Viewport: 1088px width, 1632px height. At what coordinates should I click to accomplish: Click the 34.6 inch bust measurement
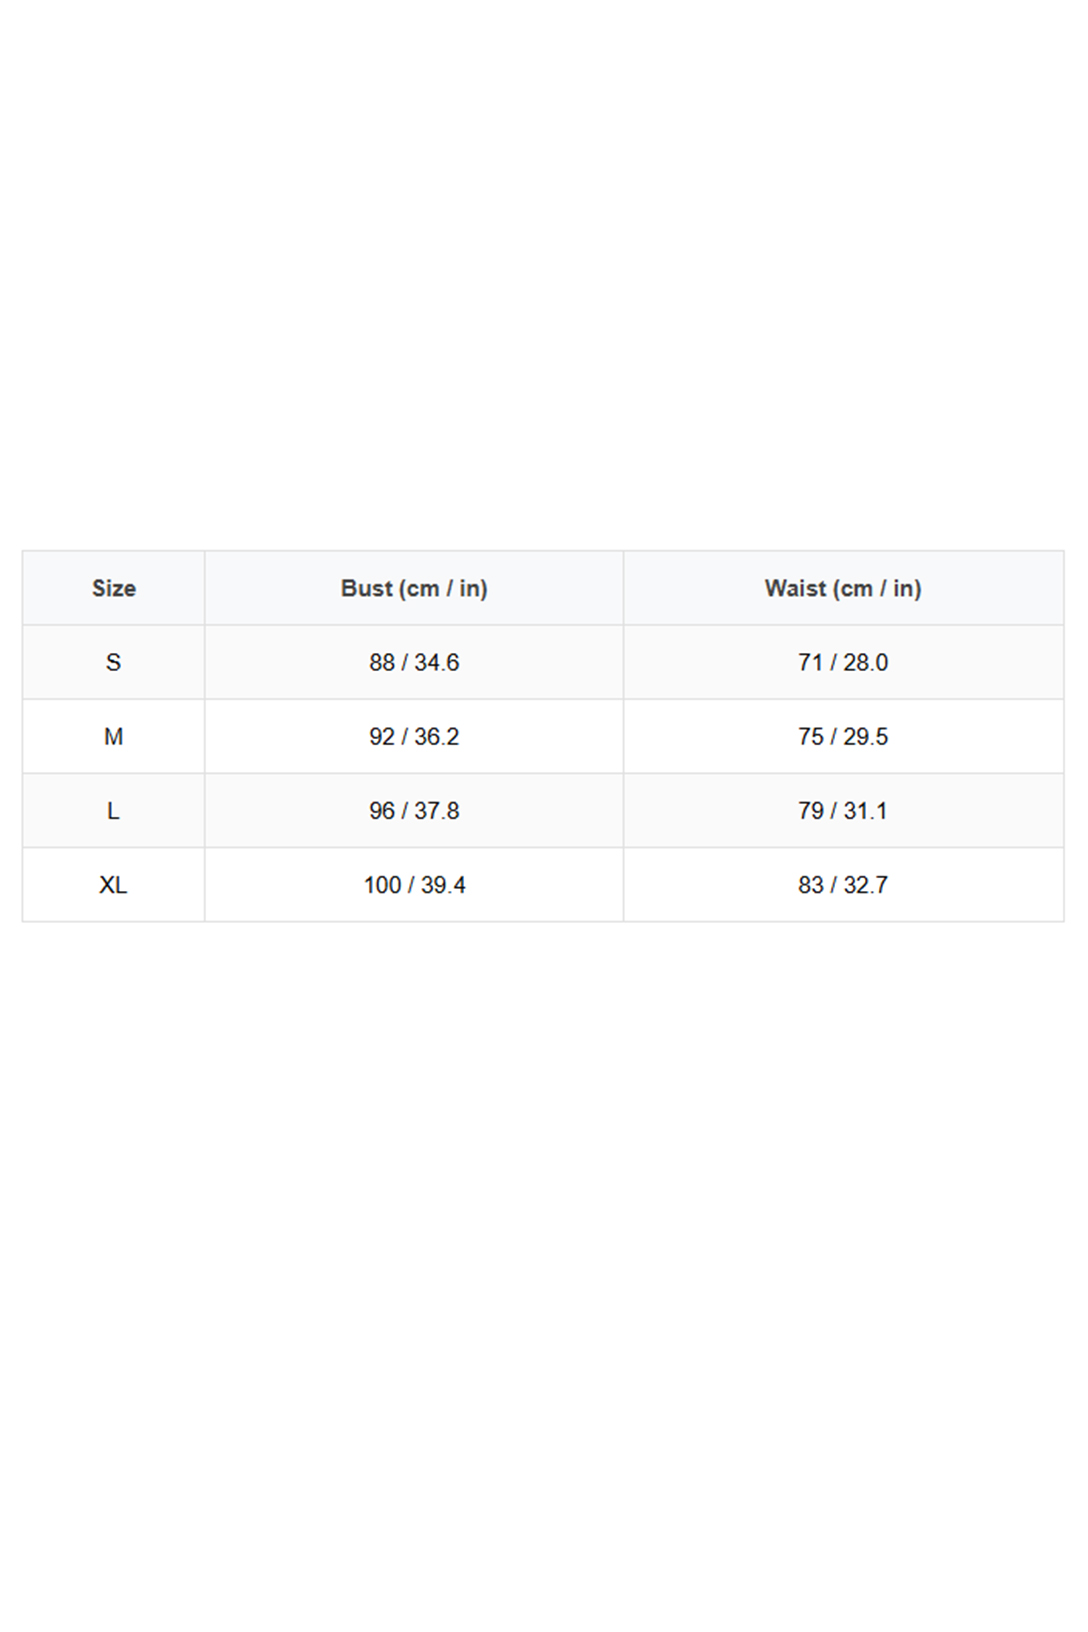tap(437, 662)
